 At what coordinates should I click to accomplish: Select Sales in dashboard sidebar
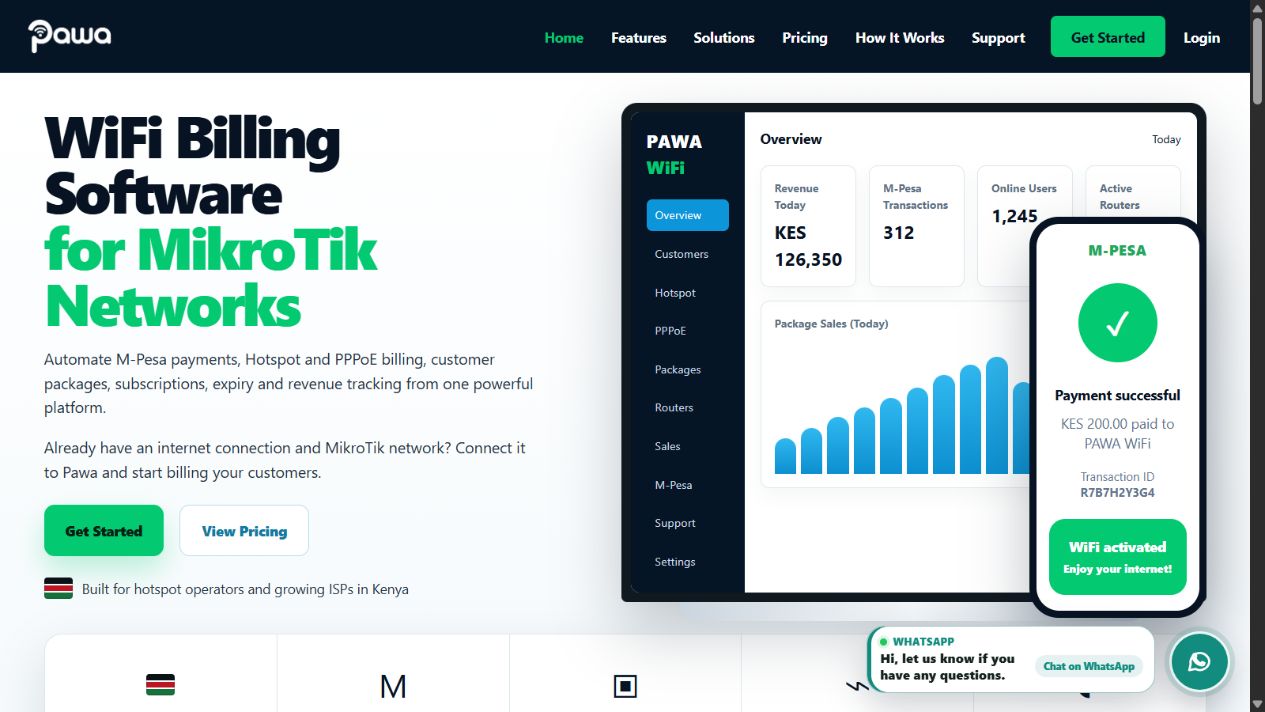[668, 446]
